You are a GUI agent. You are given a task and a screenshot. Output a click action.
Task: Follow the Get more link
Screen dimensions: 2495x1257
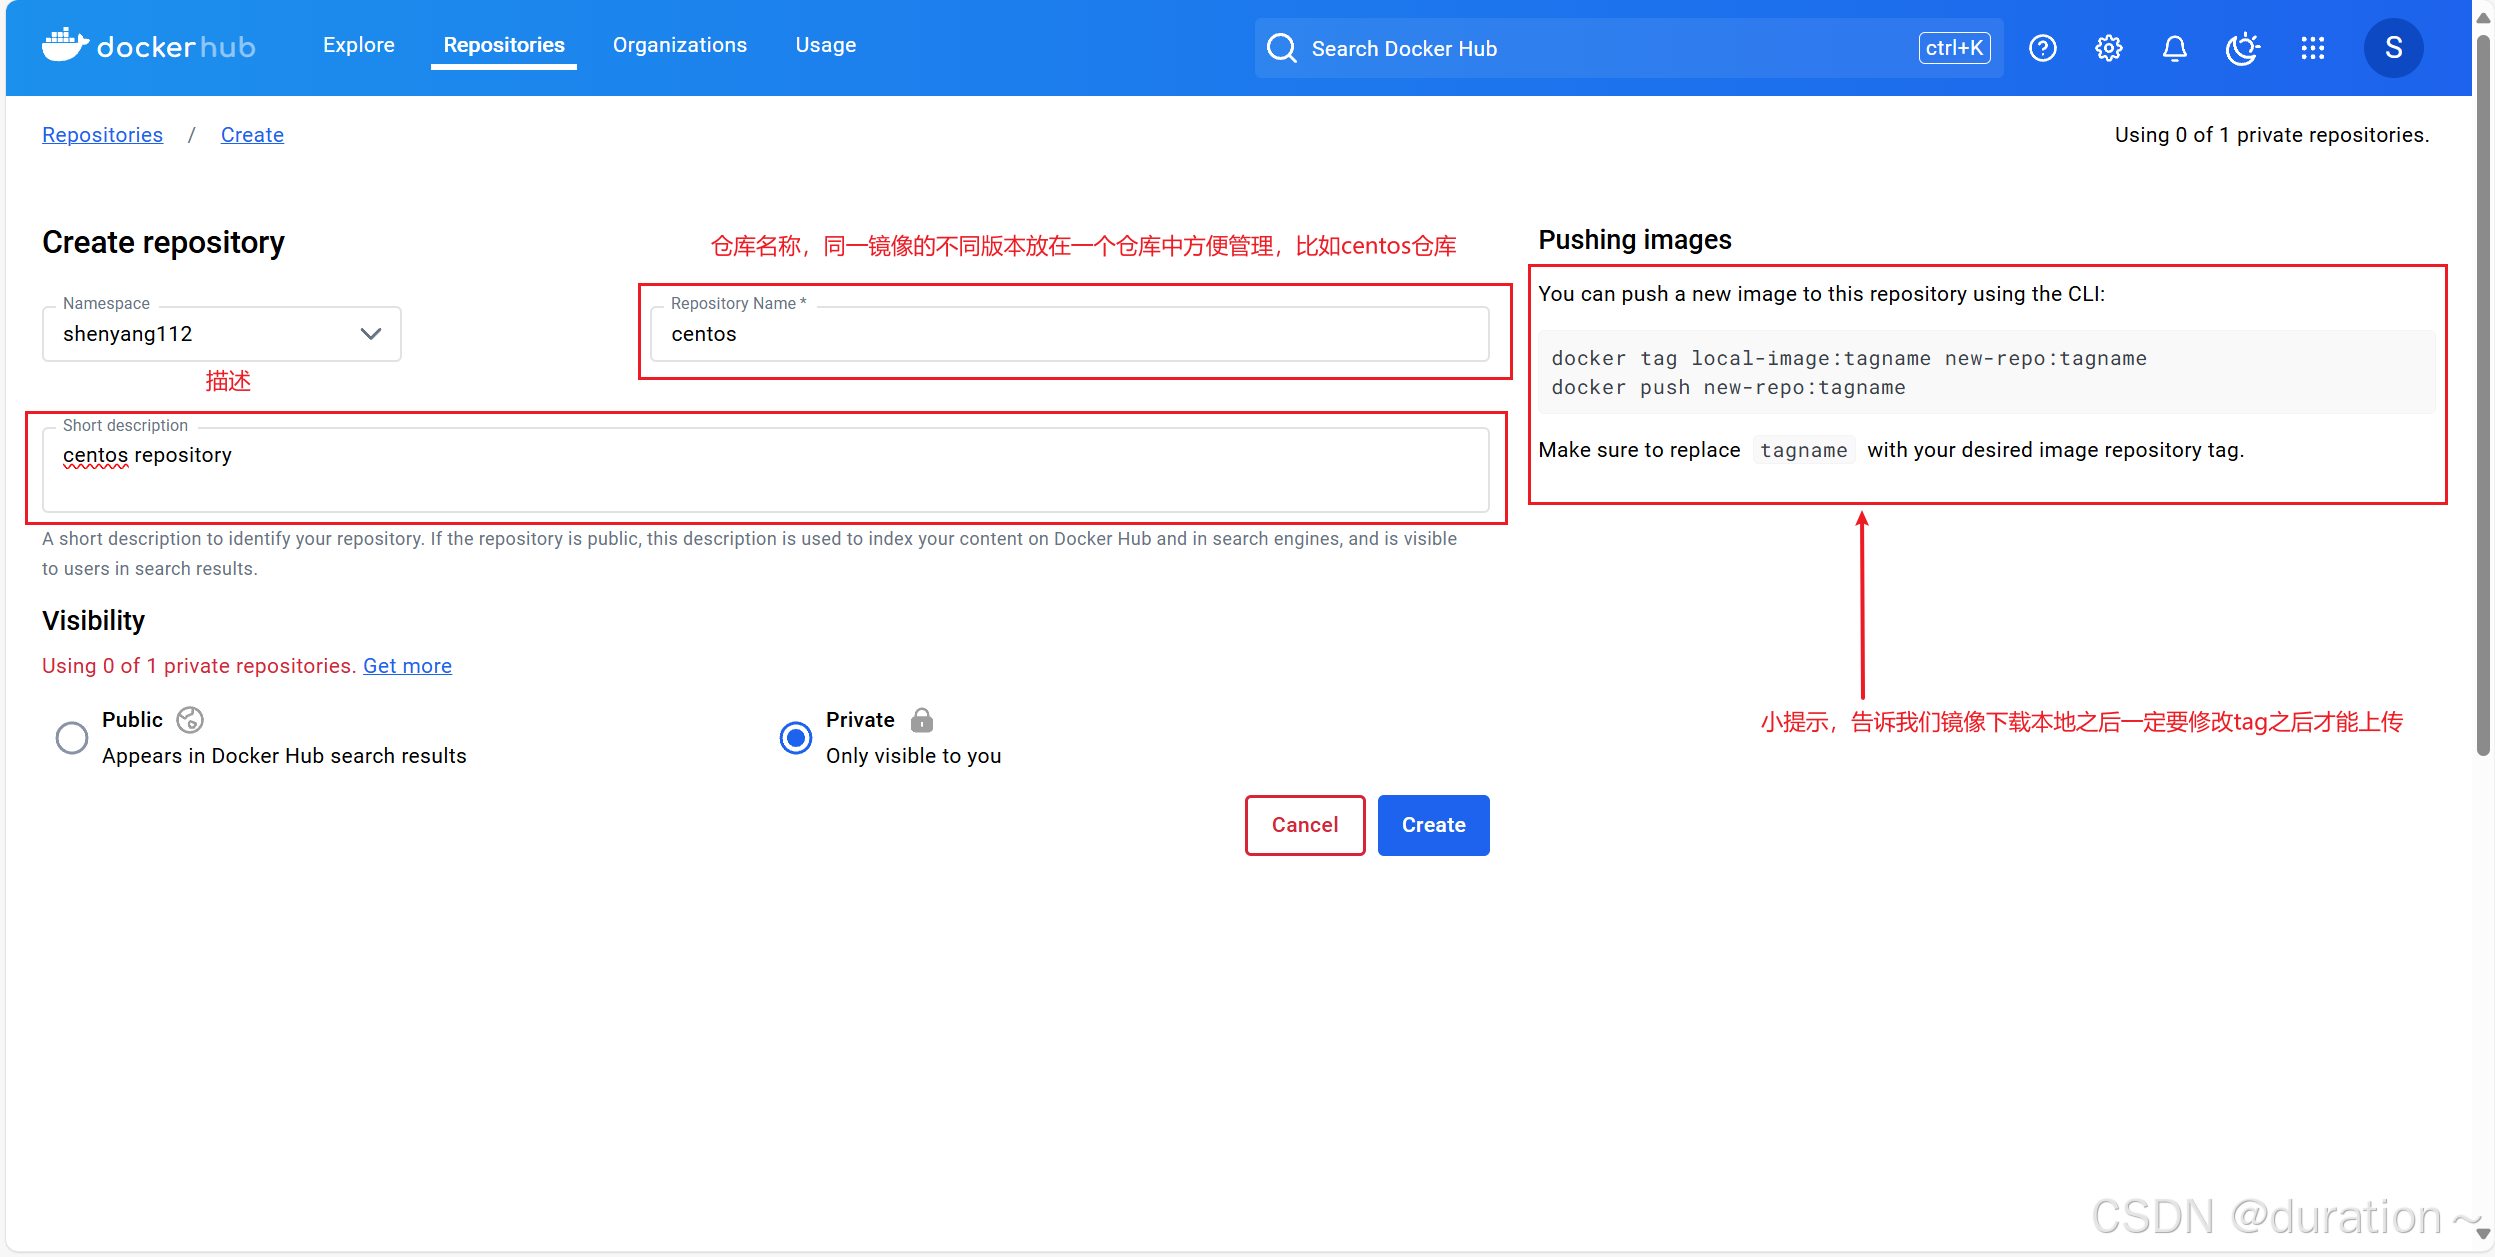tap(407, 666)
